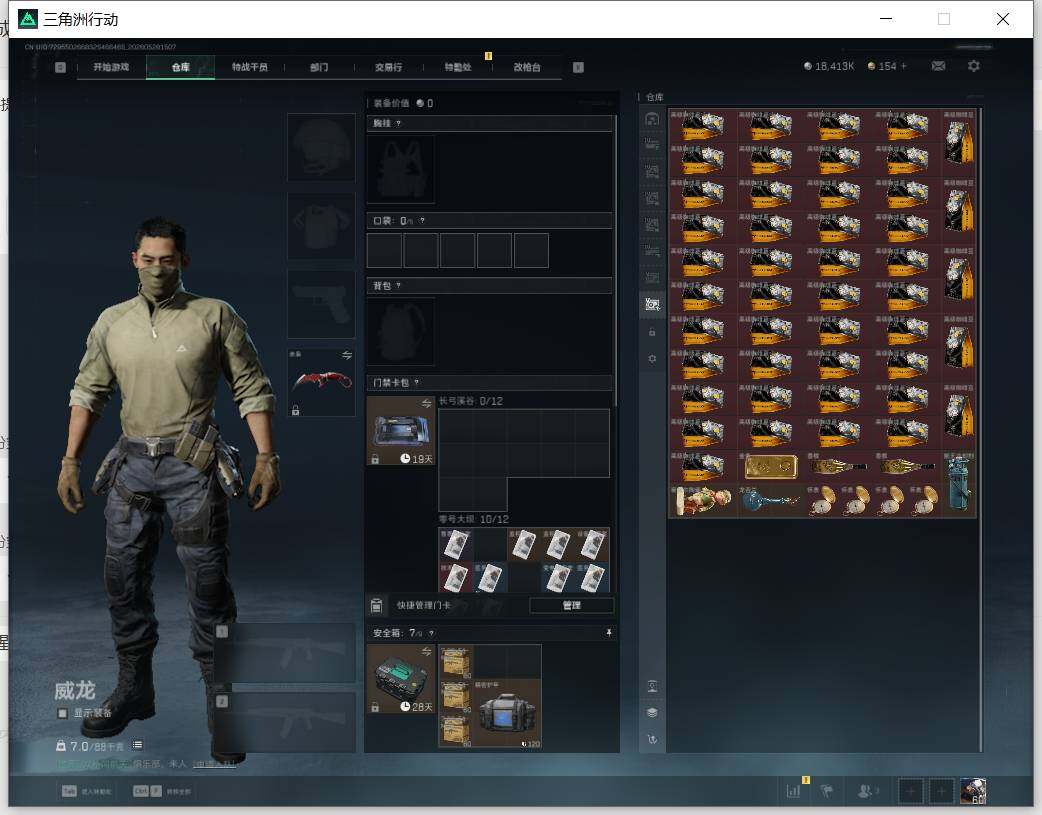Screen dimensions: 1042x815
Task: Swap safe box via arrows icon
Action: tap(427, 651)
